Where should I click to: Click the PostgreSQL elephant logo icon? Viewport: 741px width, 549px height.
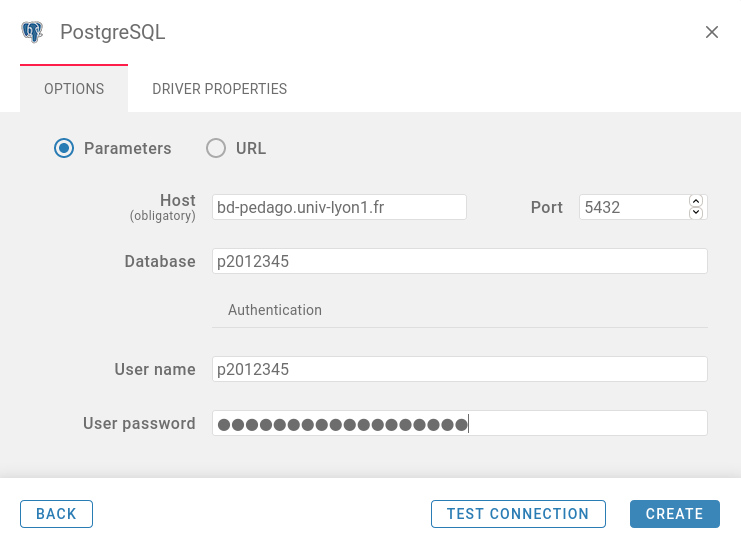coord(32,32)
